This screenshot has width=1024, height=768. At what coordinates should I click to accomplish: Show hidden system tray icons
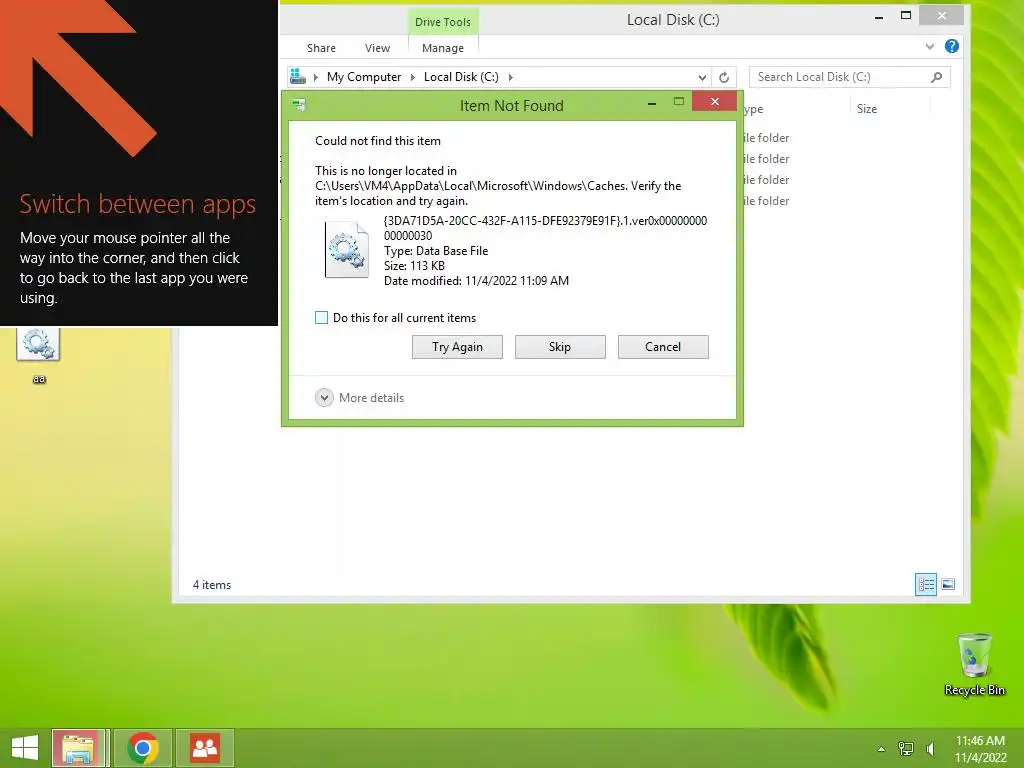pyautogui.click(x=882, y=749)
